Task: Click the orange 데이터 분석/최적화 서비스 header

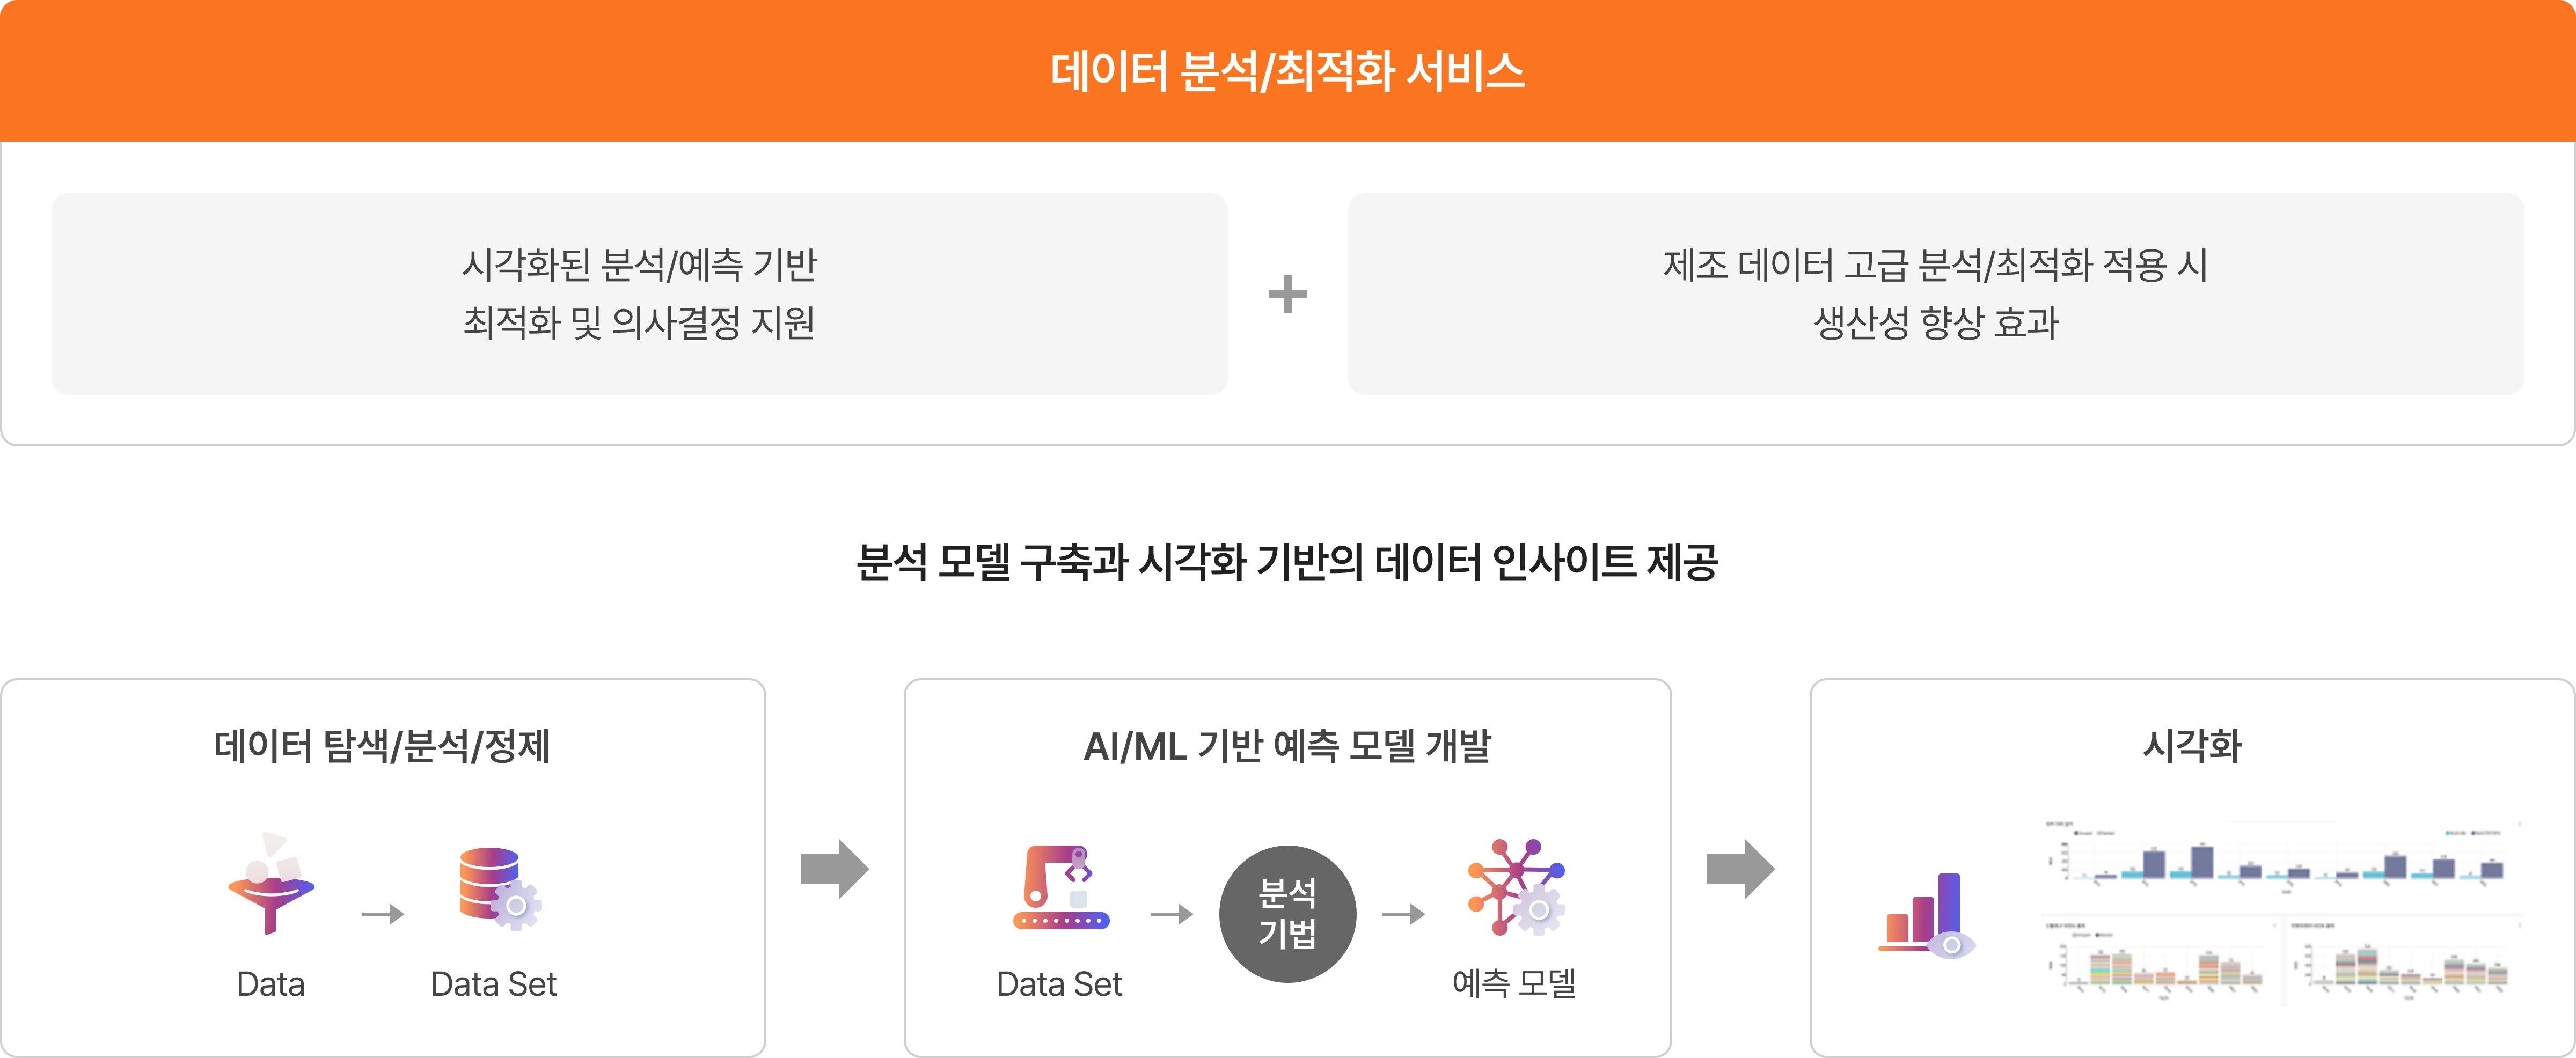Action: pyautogui.click(x=1287, y=71)
